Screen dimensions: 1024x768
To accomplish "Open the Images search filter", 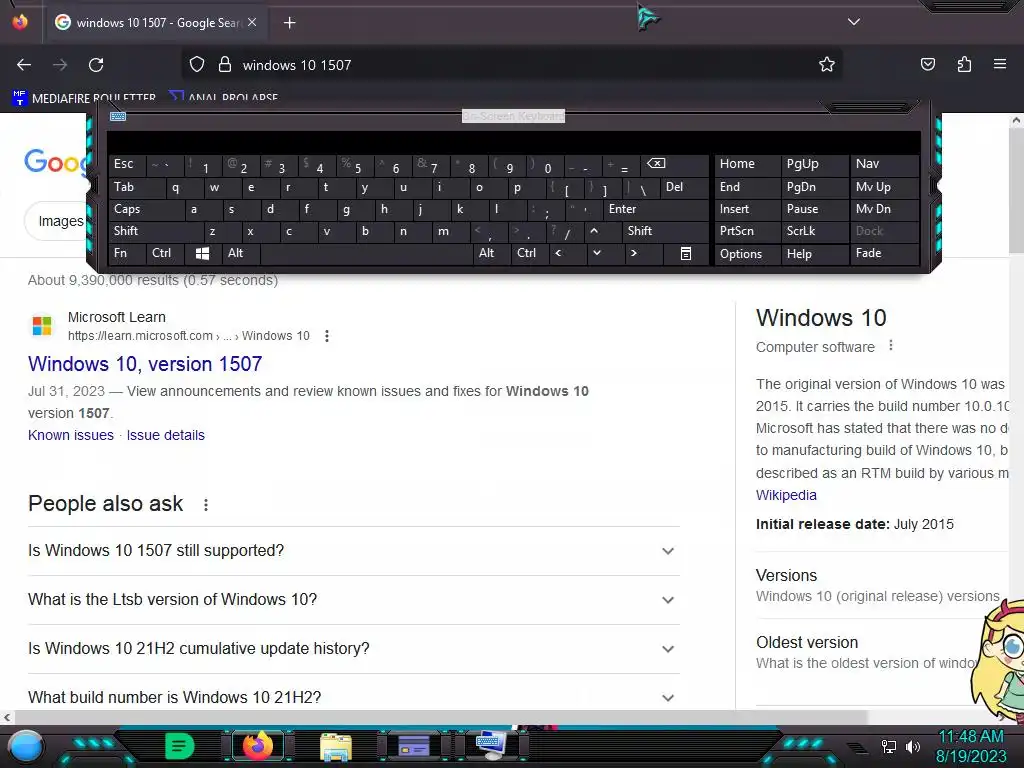I will click(x=60, y=221).
